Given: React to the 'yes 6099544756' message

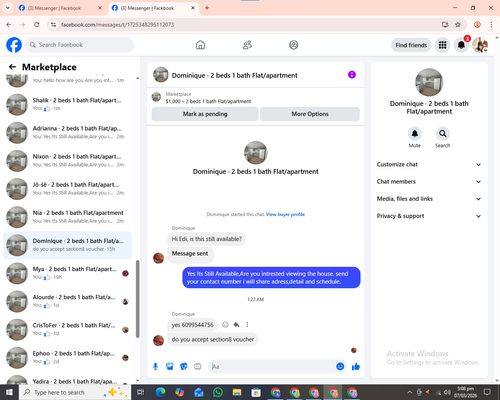Looking at the screenshot, I should (x=225, y=325).
